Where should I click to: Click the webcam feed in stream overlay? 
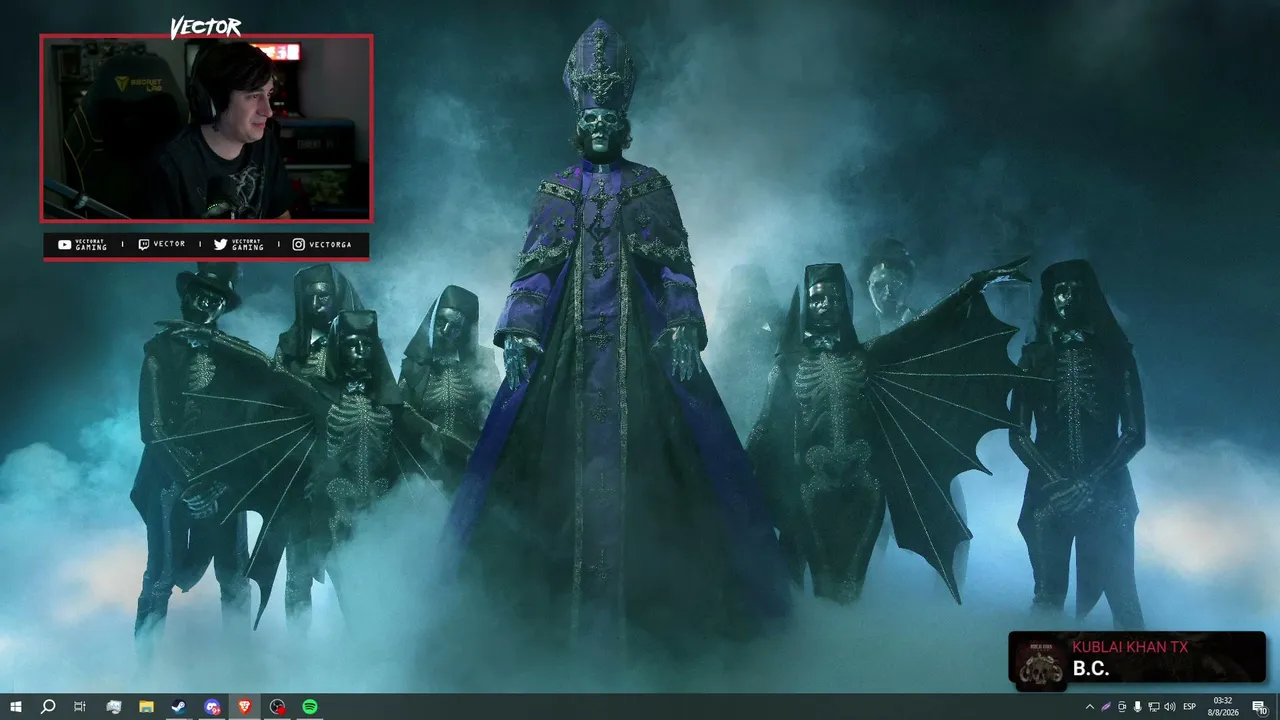[206, 128]
